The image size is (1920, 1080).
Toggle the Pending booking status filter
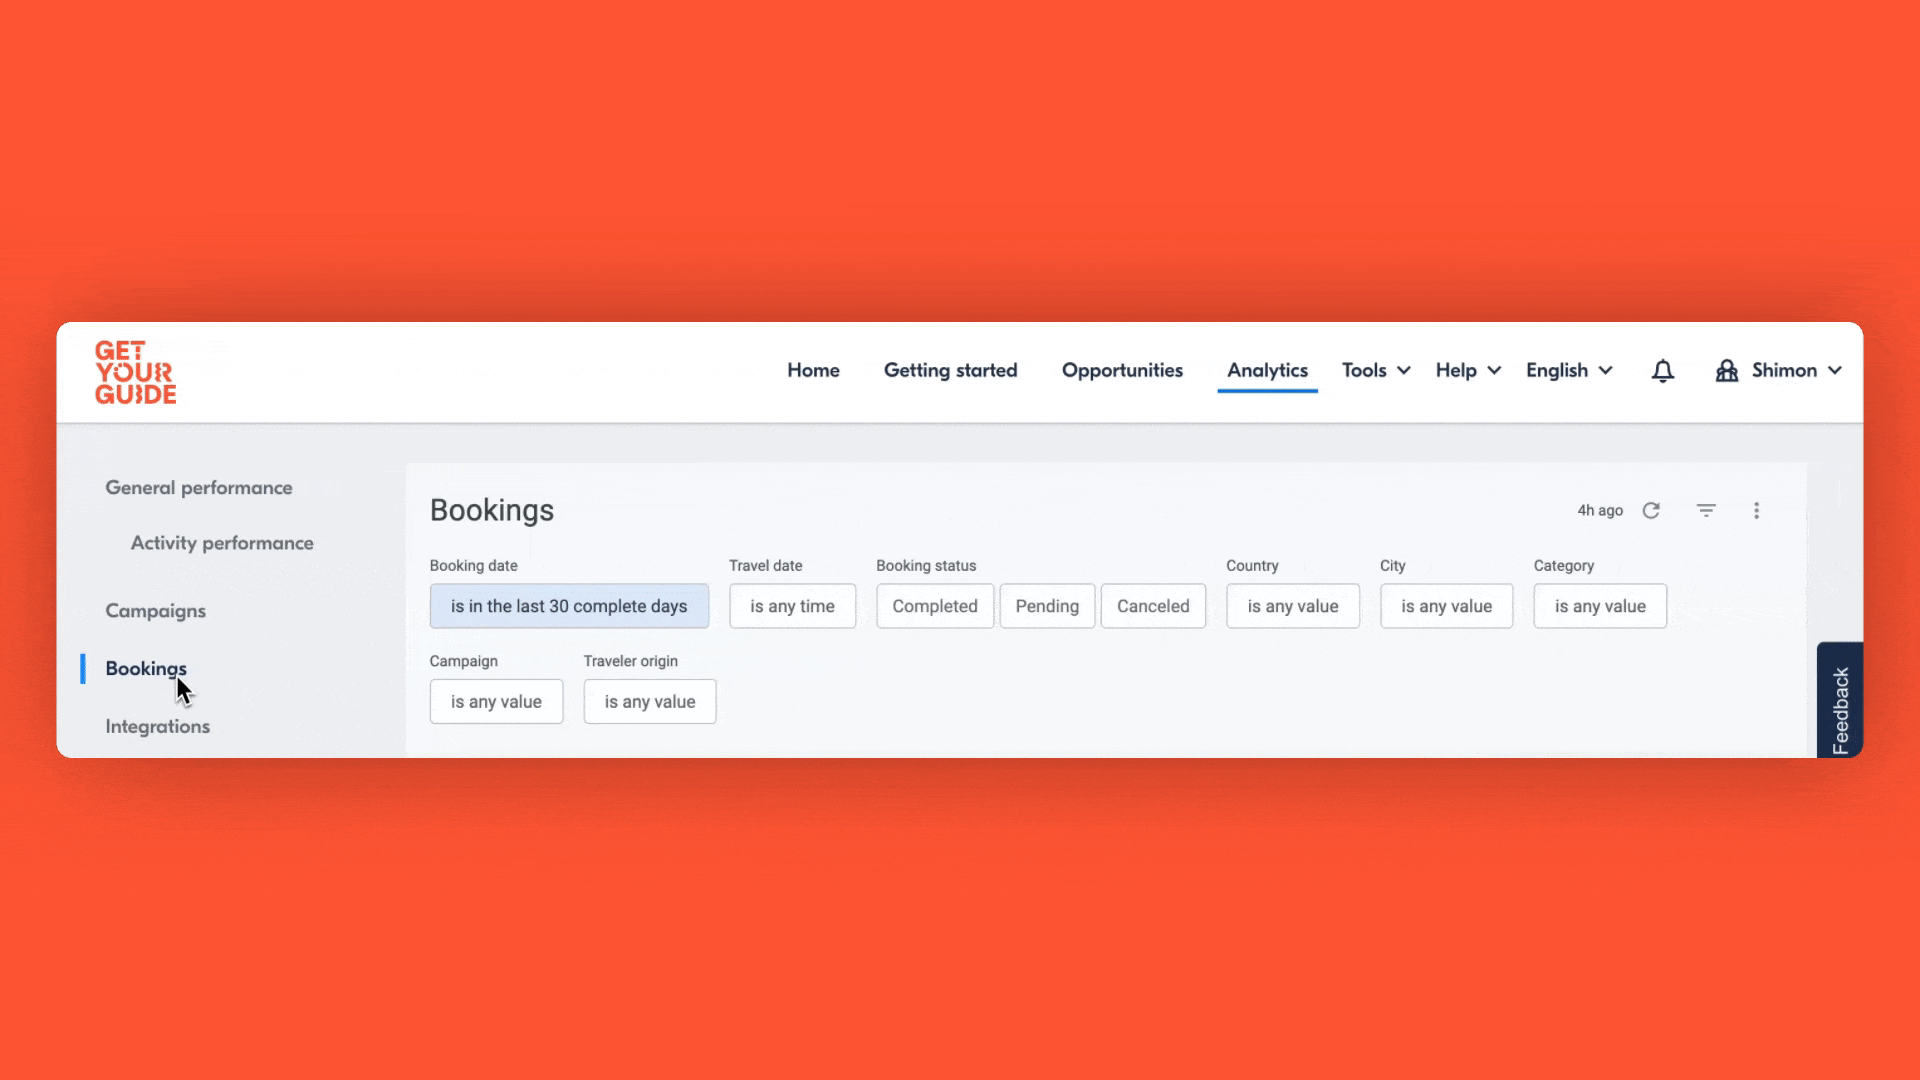pyautogui.click(x=1047, y=606)
